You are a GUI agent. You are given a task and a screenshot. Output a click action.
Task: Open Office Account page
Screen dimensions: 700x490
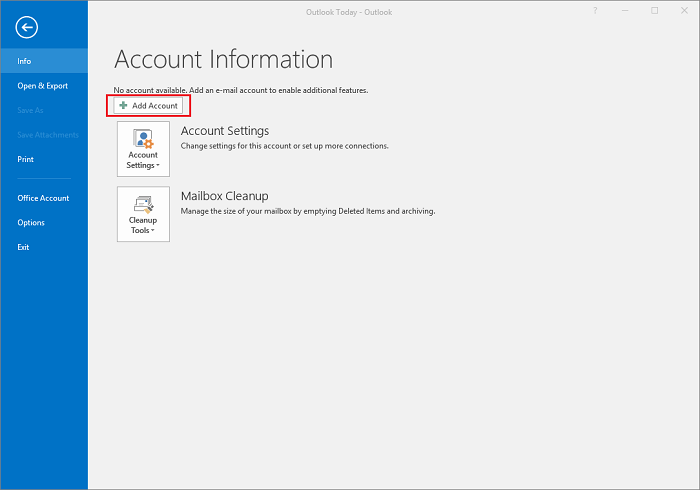coord(44,198)
